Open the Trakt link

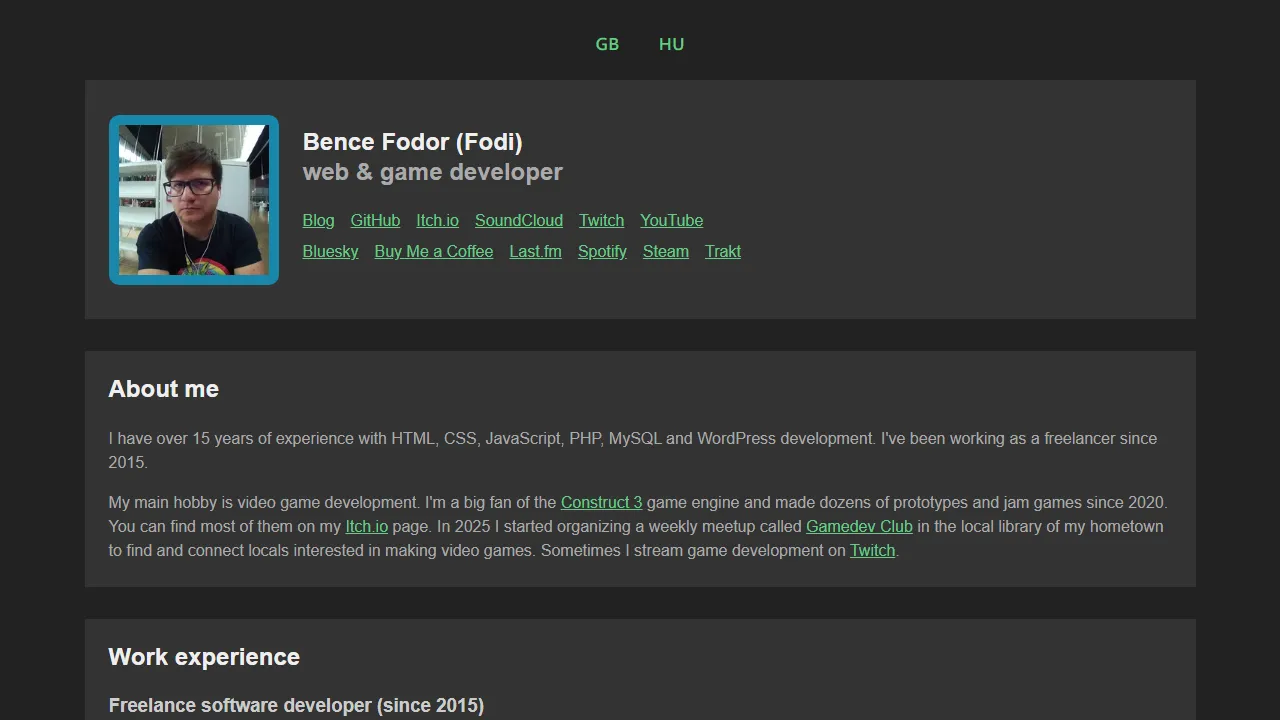pos(723,251)
